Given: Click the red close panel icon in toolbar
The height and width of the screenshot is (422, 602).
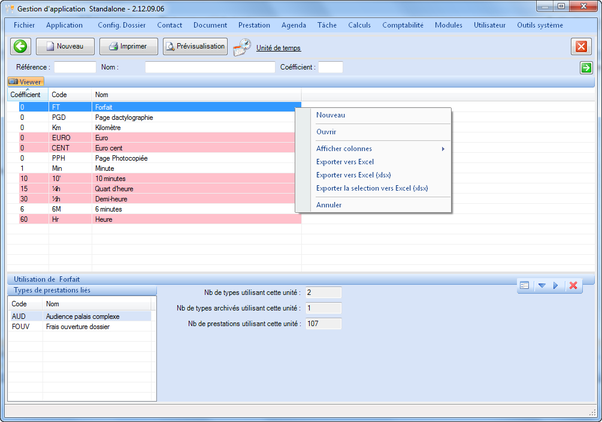Looking at the screenshot, I should [581, 46].
